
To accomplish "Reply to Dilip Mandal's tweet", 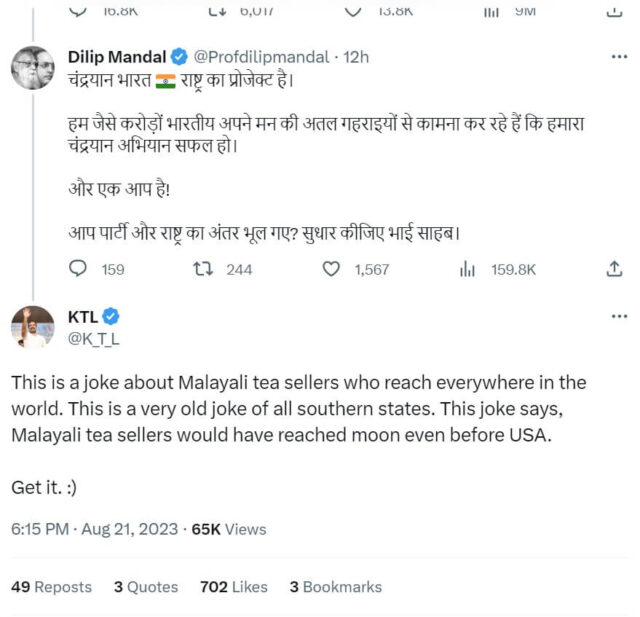I will (79, 269).
